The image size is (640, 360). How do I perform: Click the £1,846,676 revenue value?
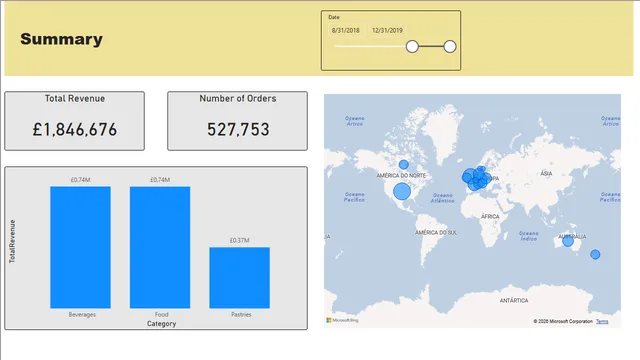tap(75, 130)
